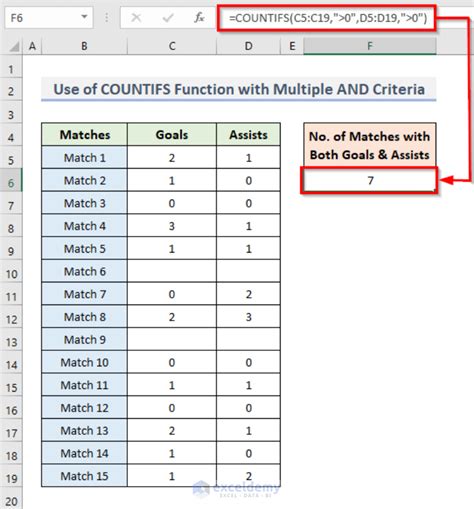Viewport: 474px width, 509px height.
Task: Click the cancel (X) icon in formula bar
Action: [x=136, y=17]
